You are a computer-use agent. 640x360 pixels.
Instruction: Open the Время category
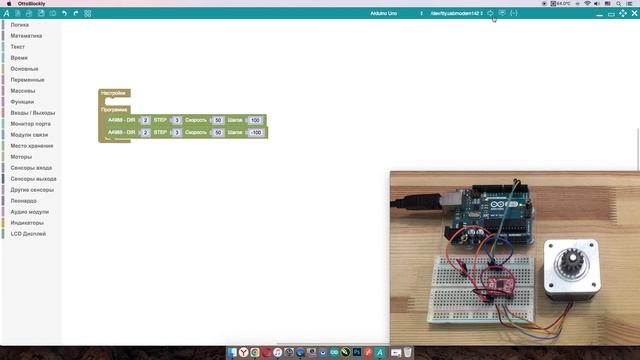click(x=19, y=58)
